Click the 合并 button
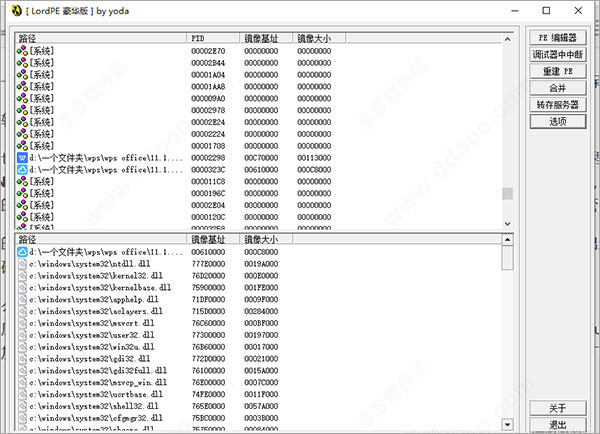Screen dimensions: 600x434 pyautogui.click(x=558, y=88)
